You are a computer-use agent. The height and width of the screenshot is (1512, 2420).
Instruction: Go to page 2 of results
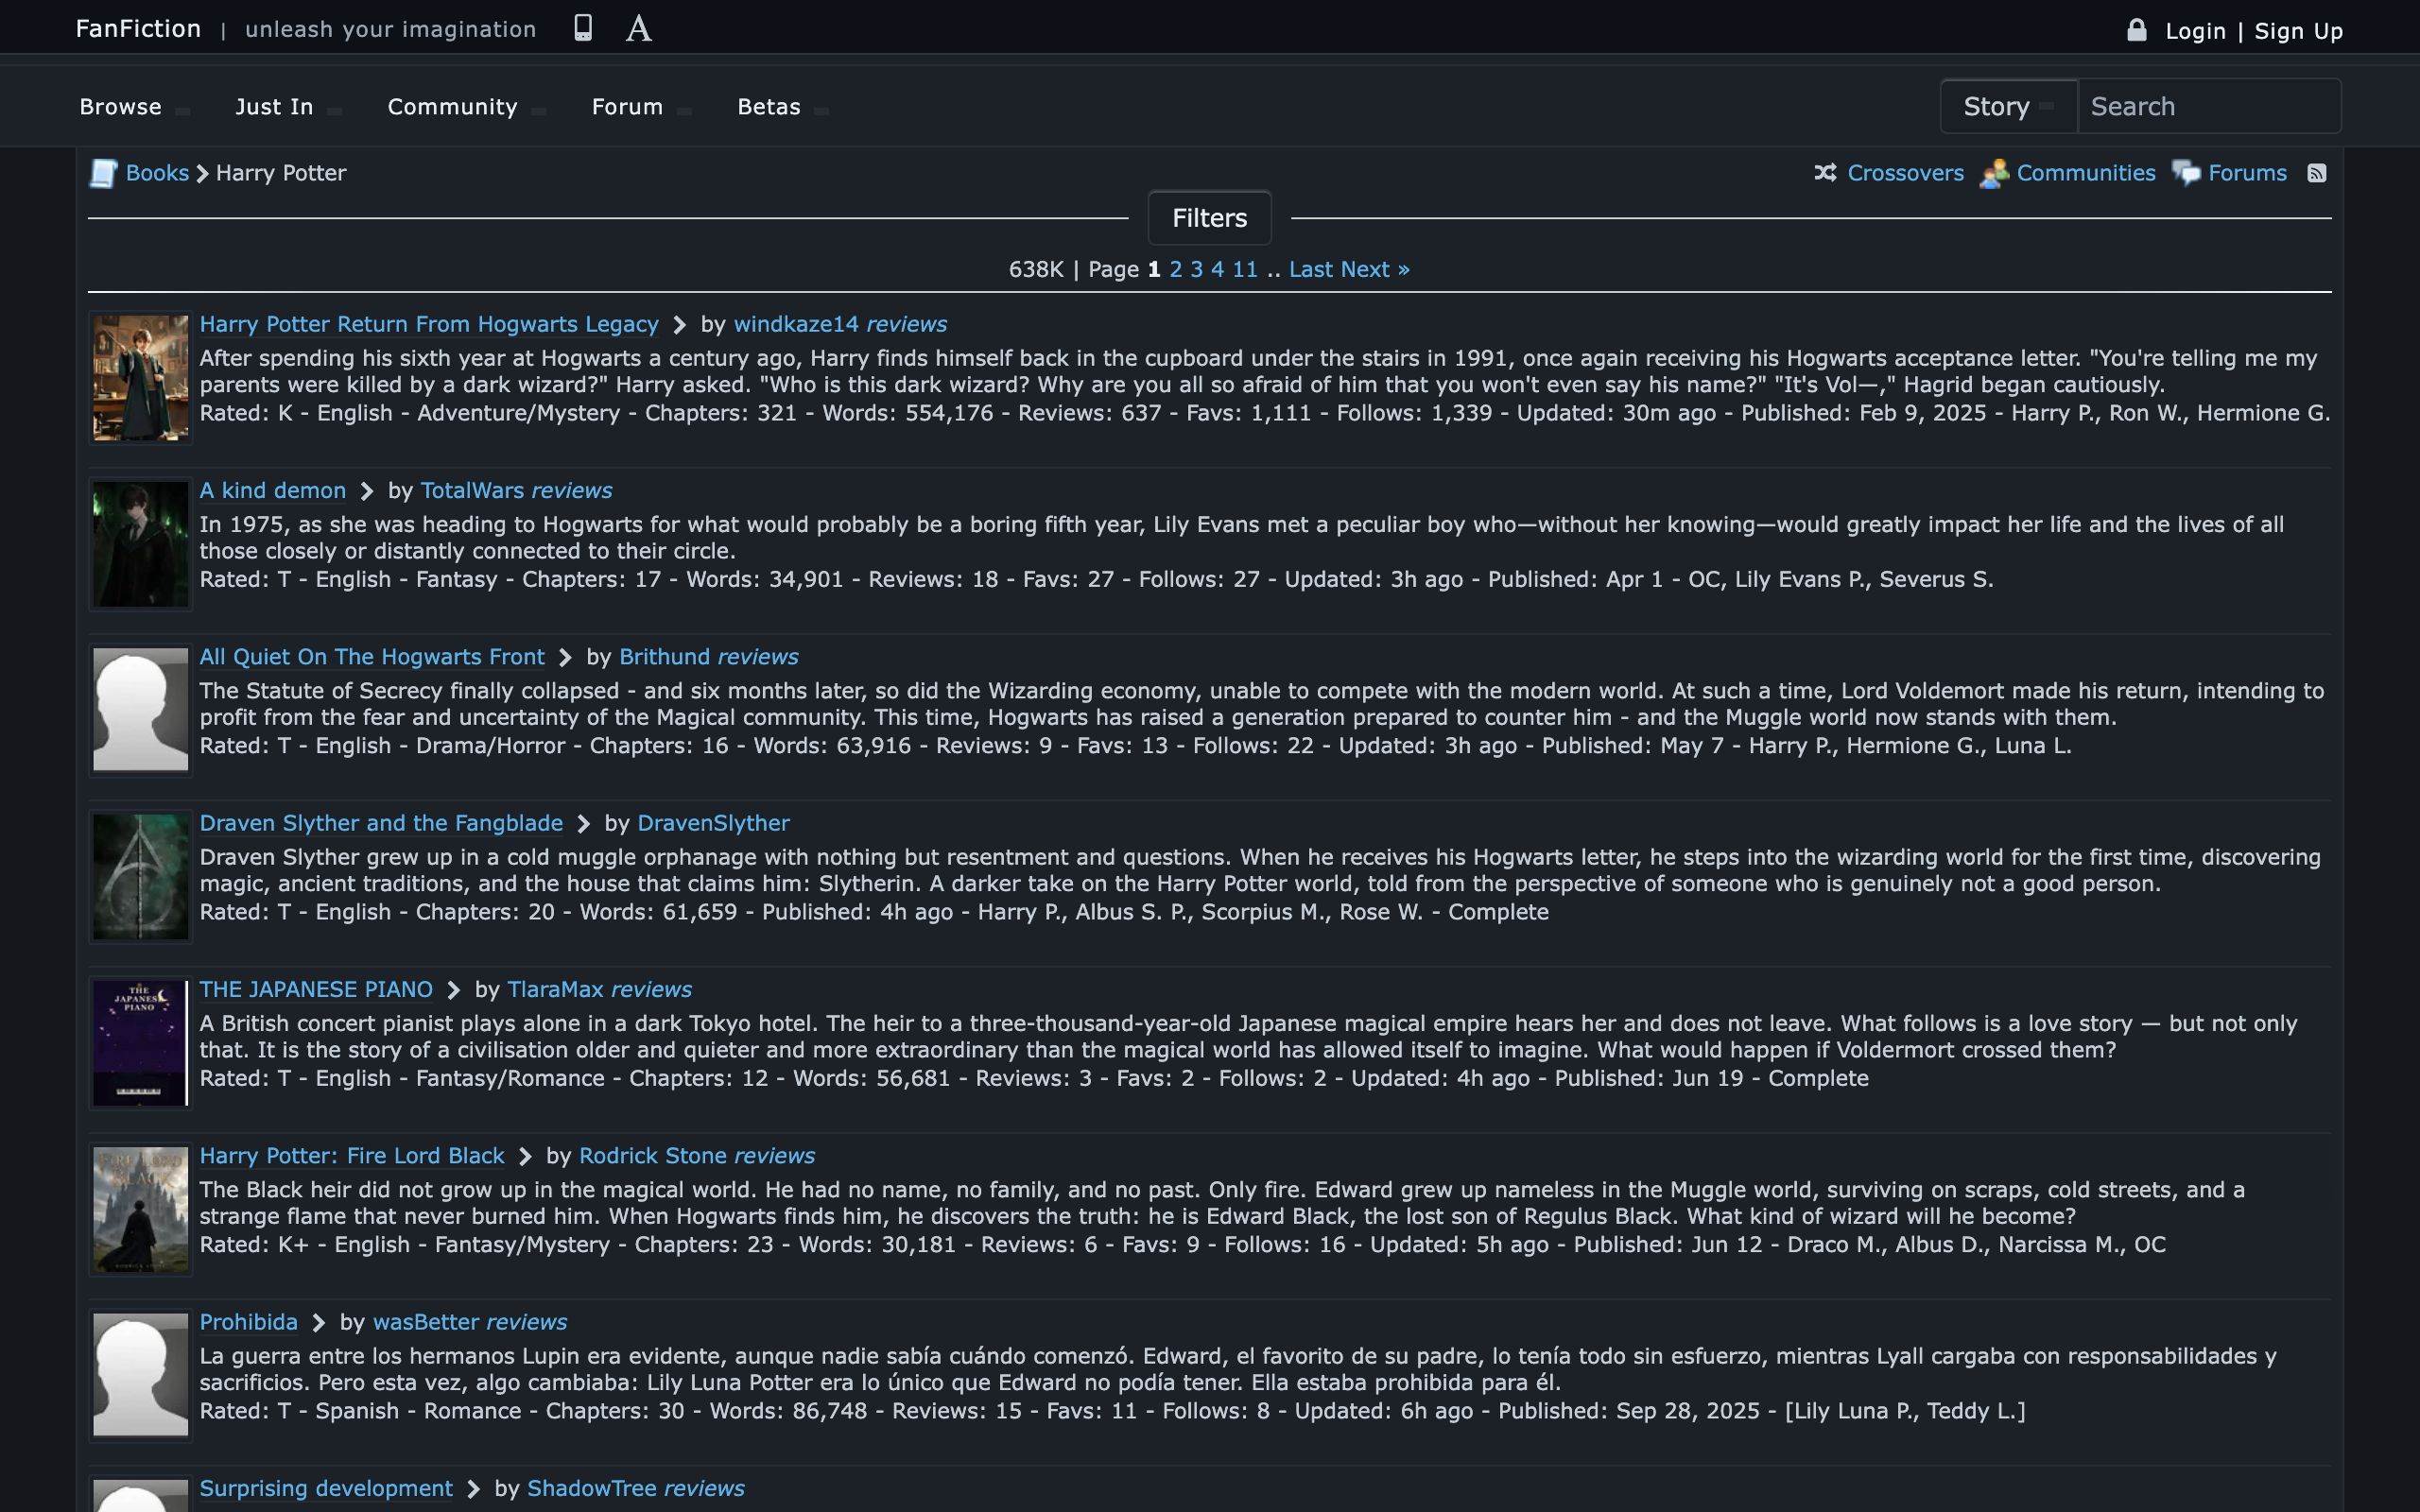[x=1176, y=270]
